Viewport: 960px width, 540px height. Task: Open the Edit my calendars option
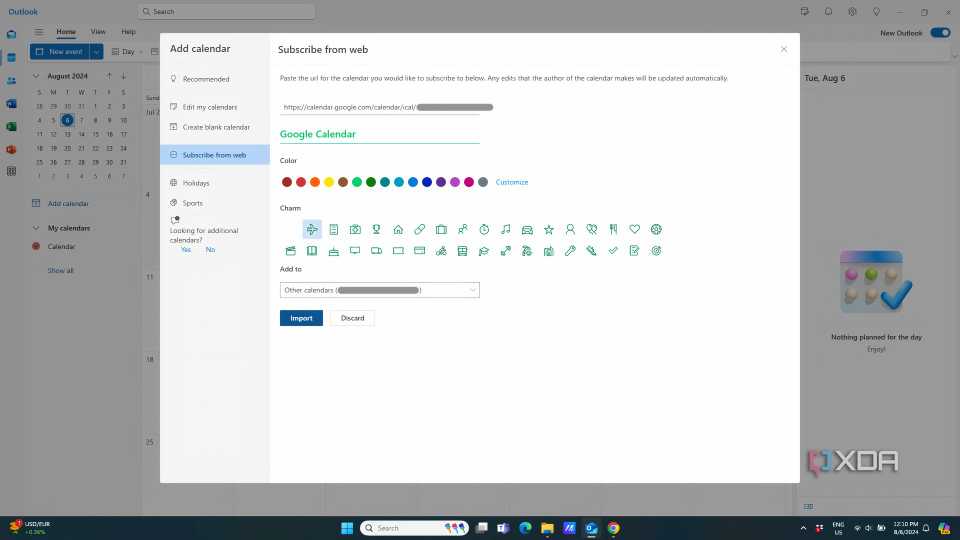pyautogui.click(x=210, y=107)
